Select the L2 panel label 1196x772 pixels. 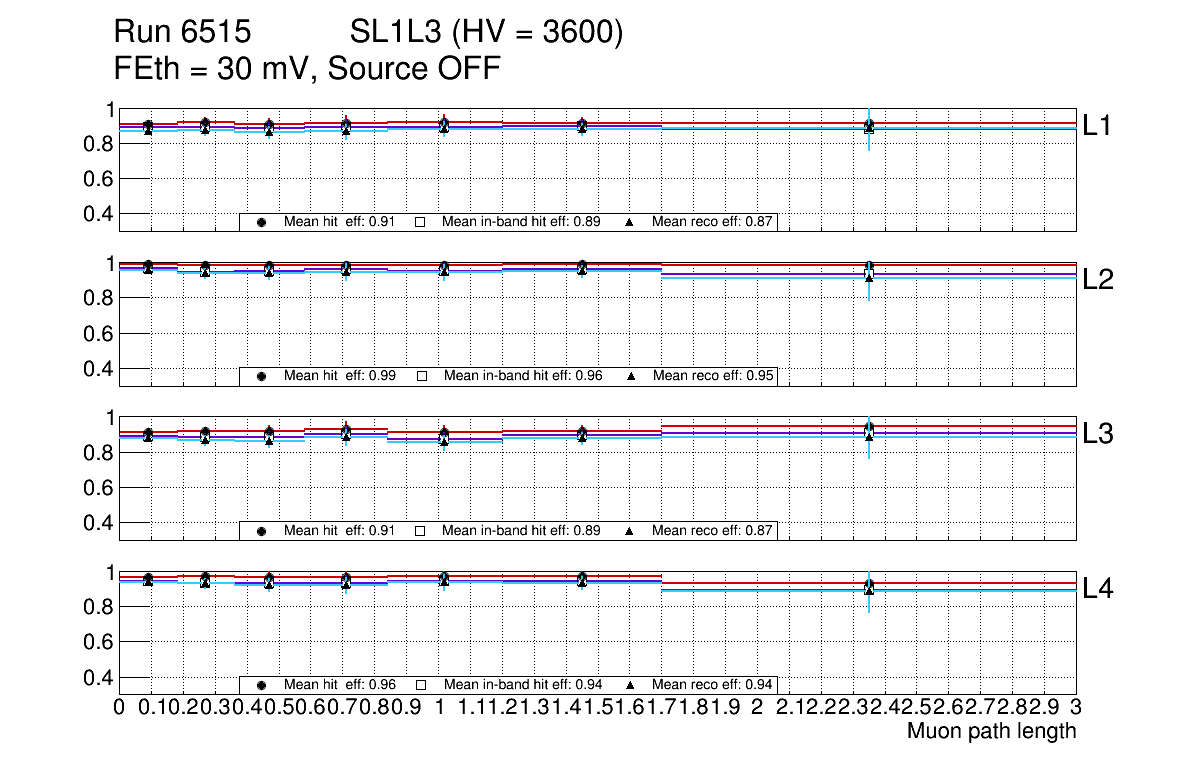1098,280
